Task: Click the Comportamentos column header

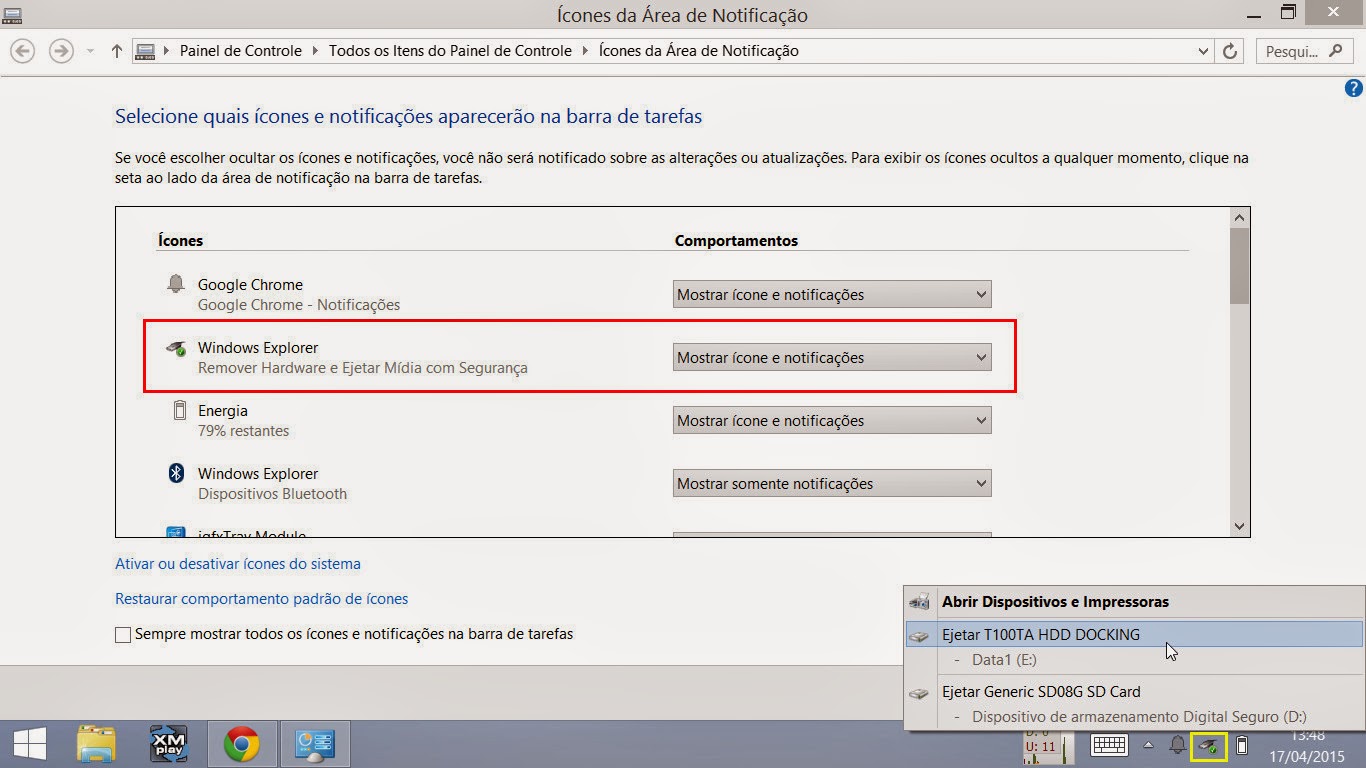Action: (x=736, y=241)
